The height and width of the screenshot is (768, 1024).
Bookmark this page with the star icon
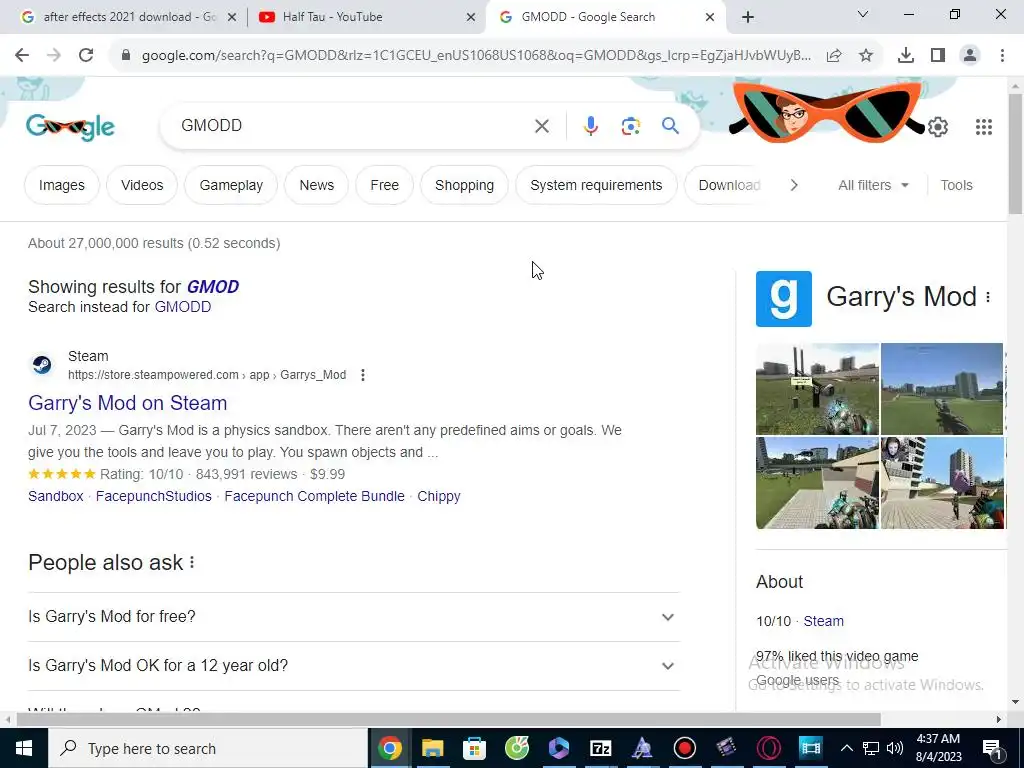tap(866, 56)
